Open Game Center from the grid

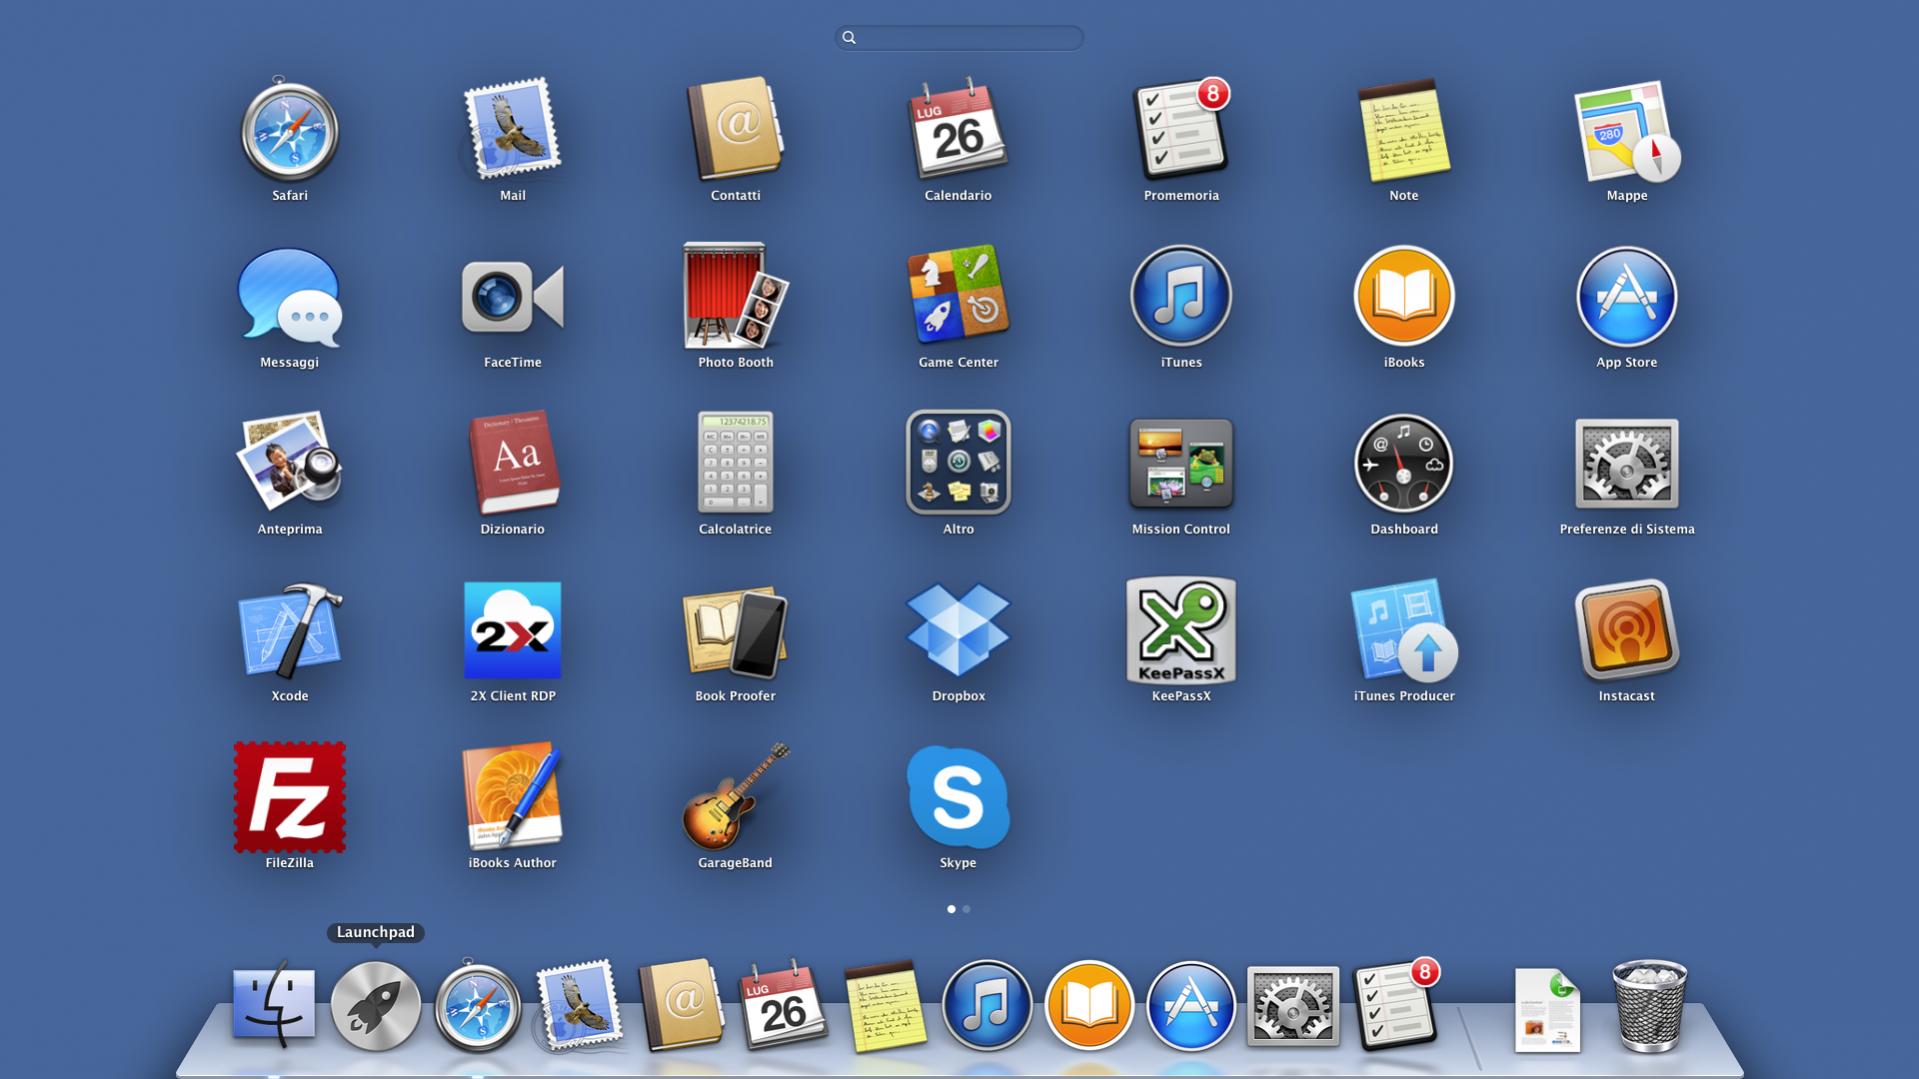click(957, 297)
